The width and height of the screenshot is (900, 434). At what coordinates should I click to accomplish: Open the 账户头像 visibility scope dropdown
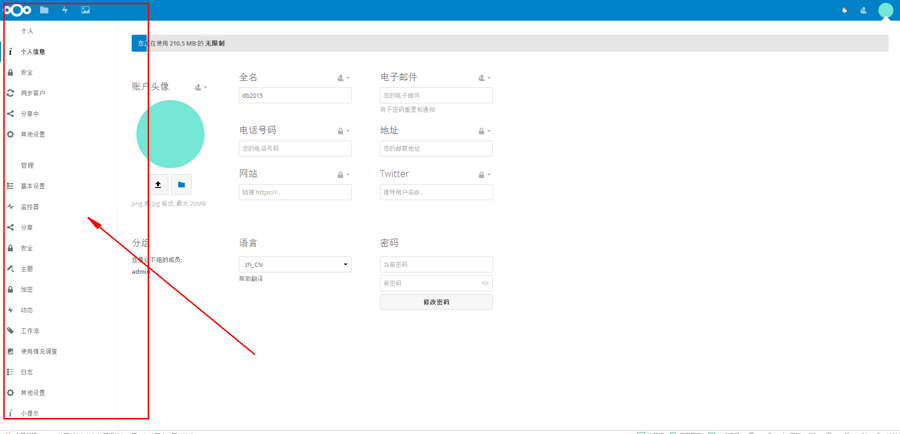tap(201, 87)
